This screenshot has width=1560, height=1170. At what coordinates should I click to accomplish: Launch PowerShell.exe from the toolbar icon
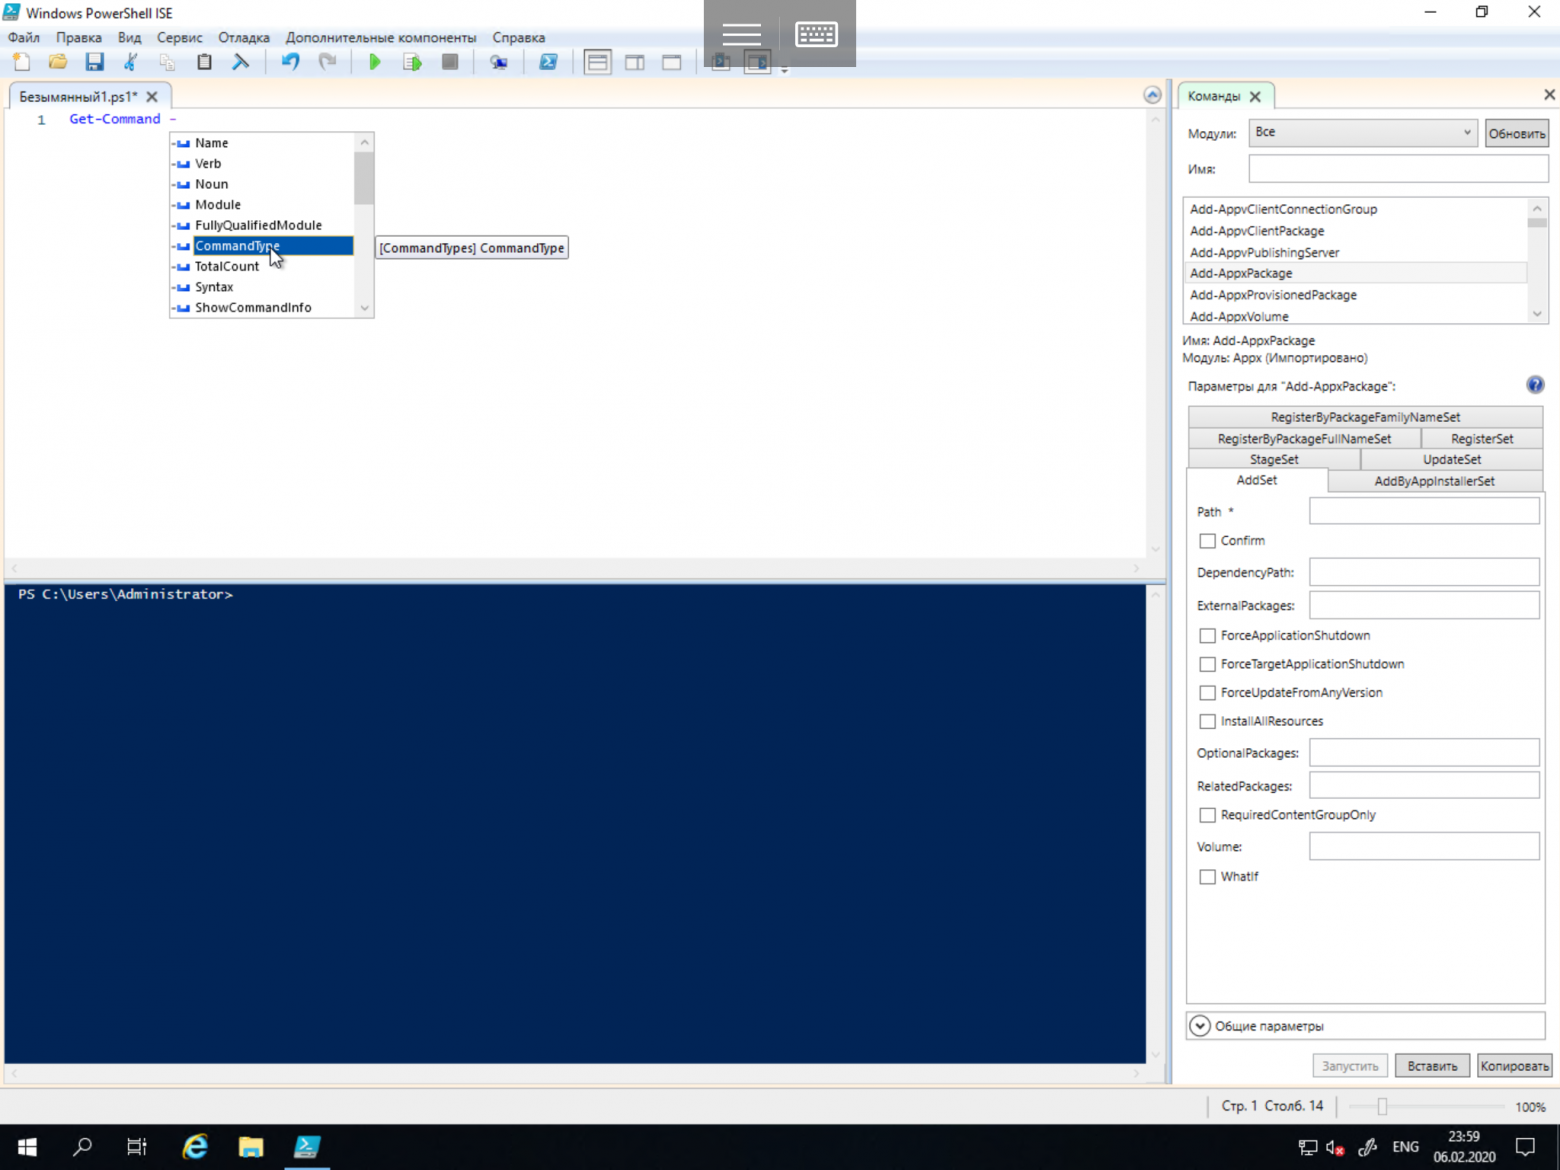548,61
